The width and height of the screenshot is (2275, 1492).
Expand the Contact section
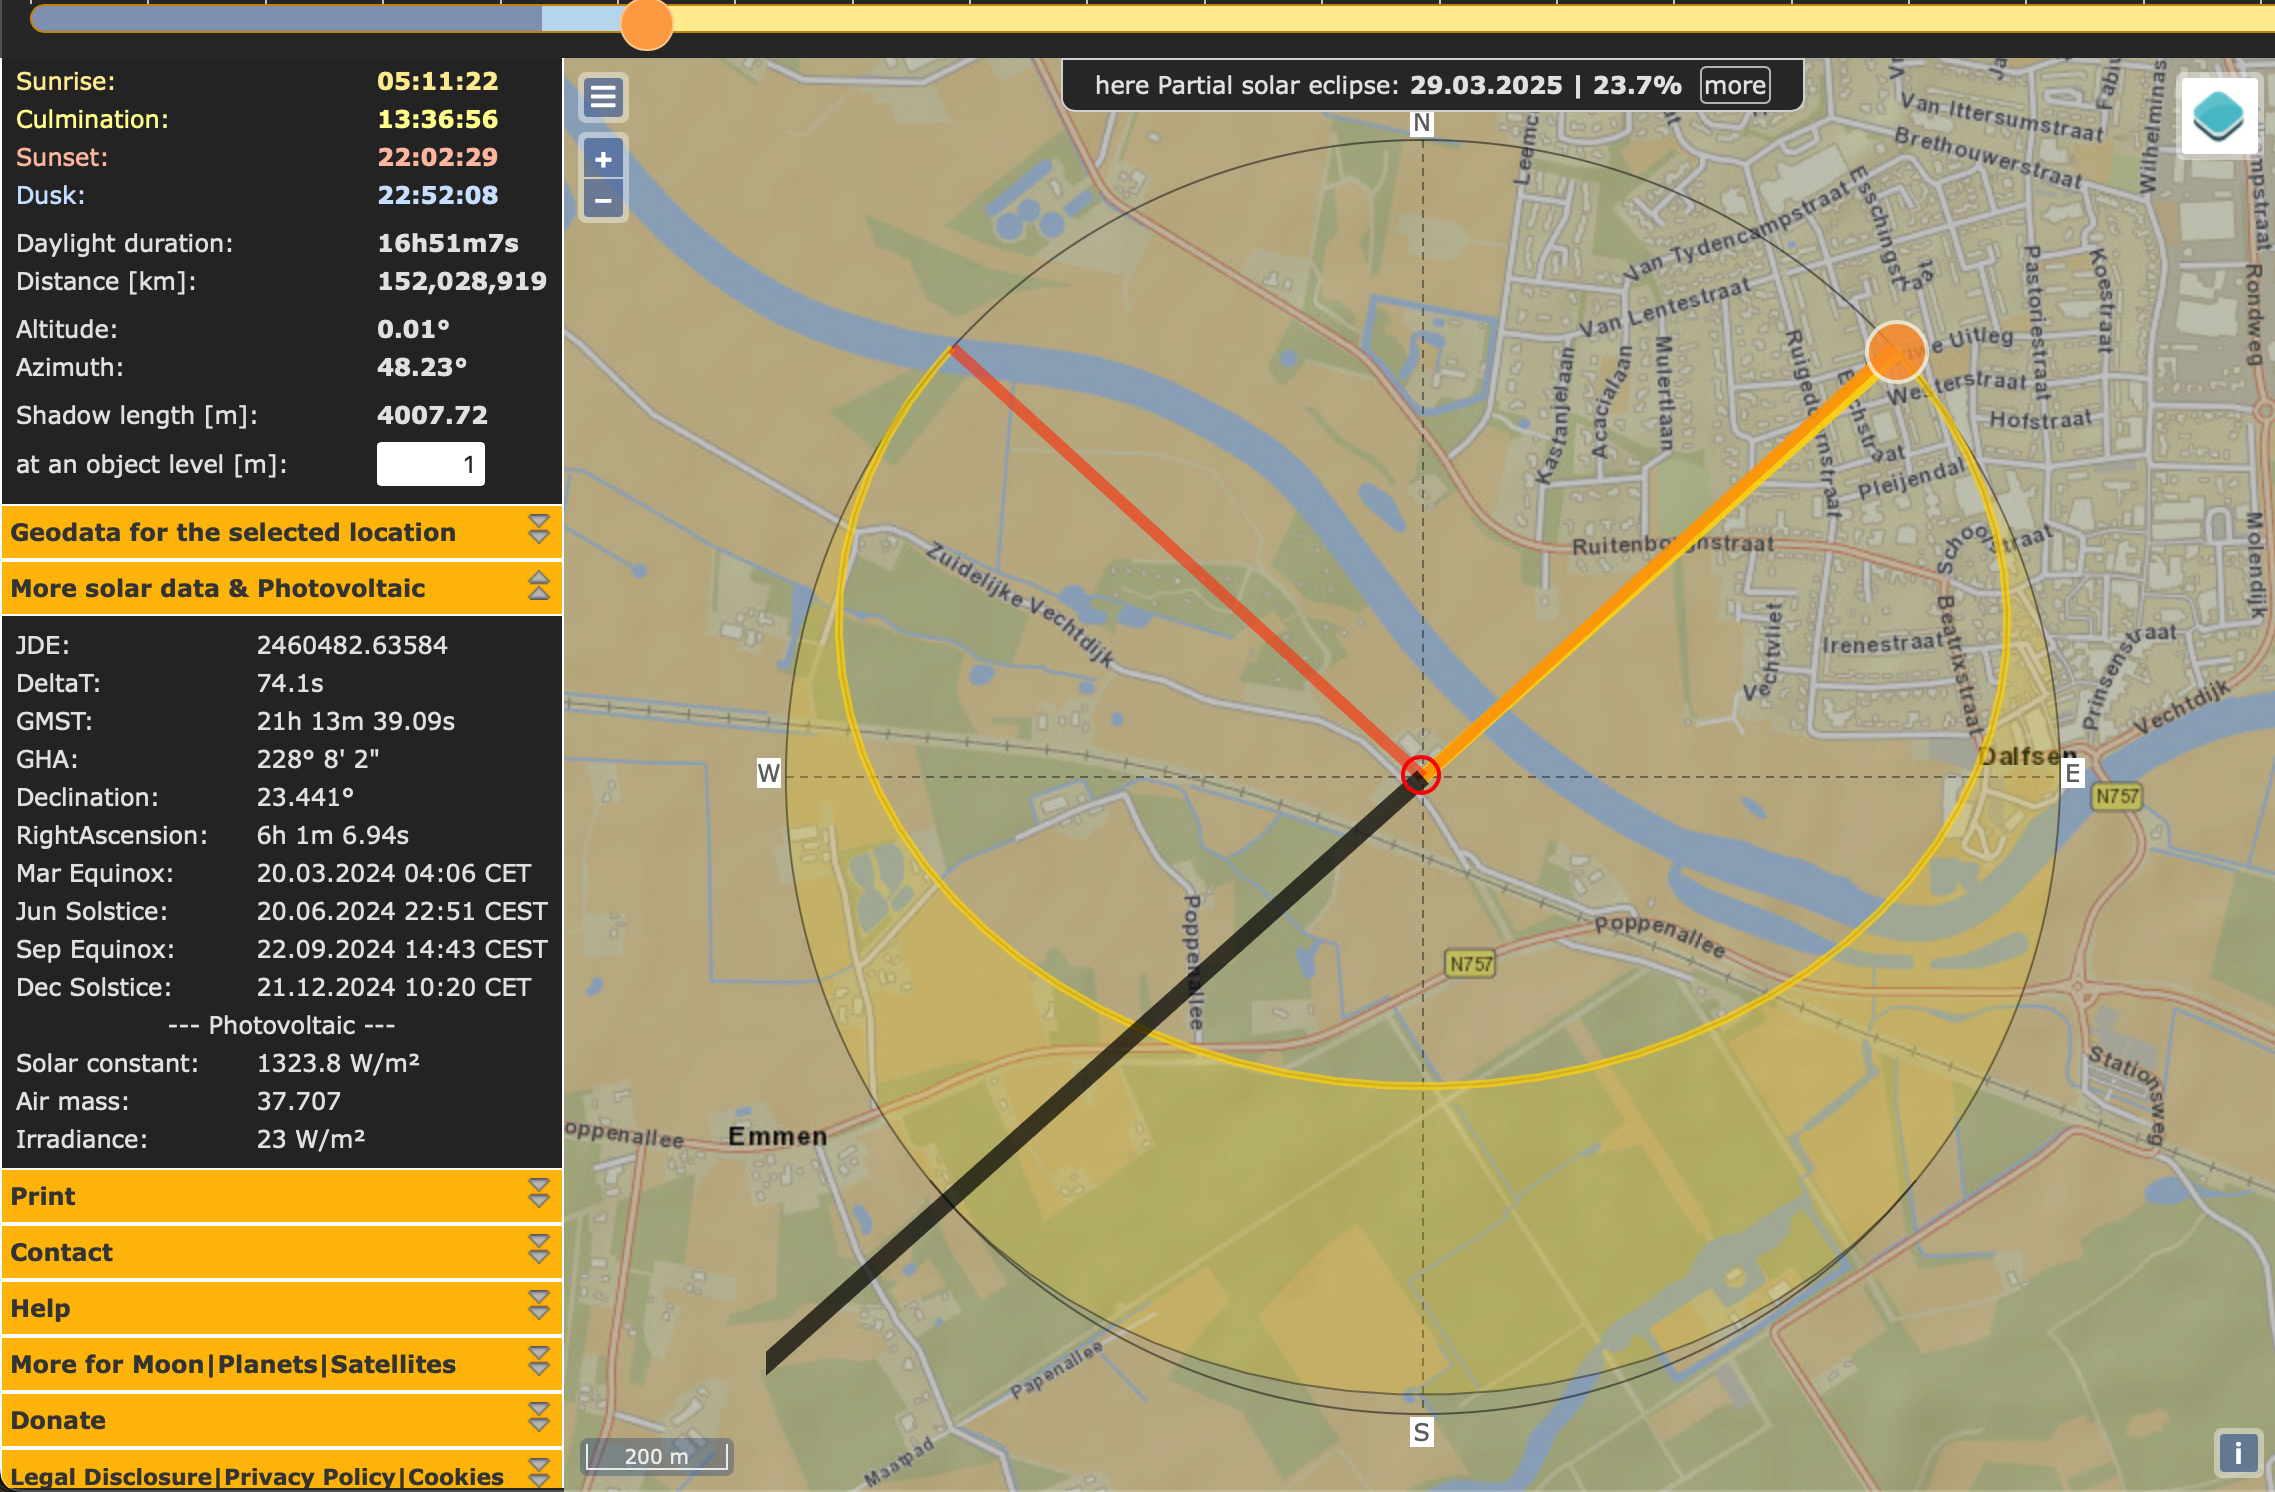click(282, 1252)
